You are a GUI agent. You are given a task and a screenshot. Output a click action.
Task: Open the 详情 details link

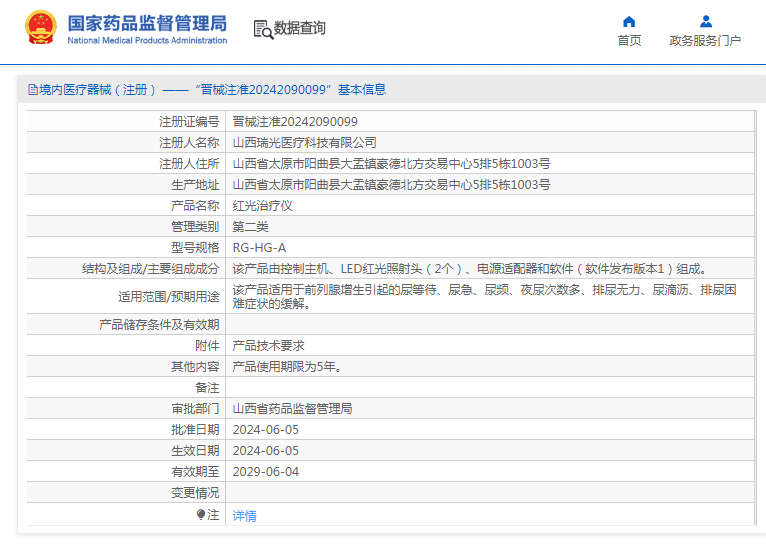click(244, 516)
